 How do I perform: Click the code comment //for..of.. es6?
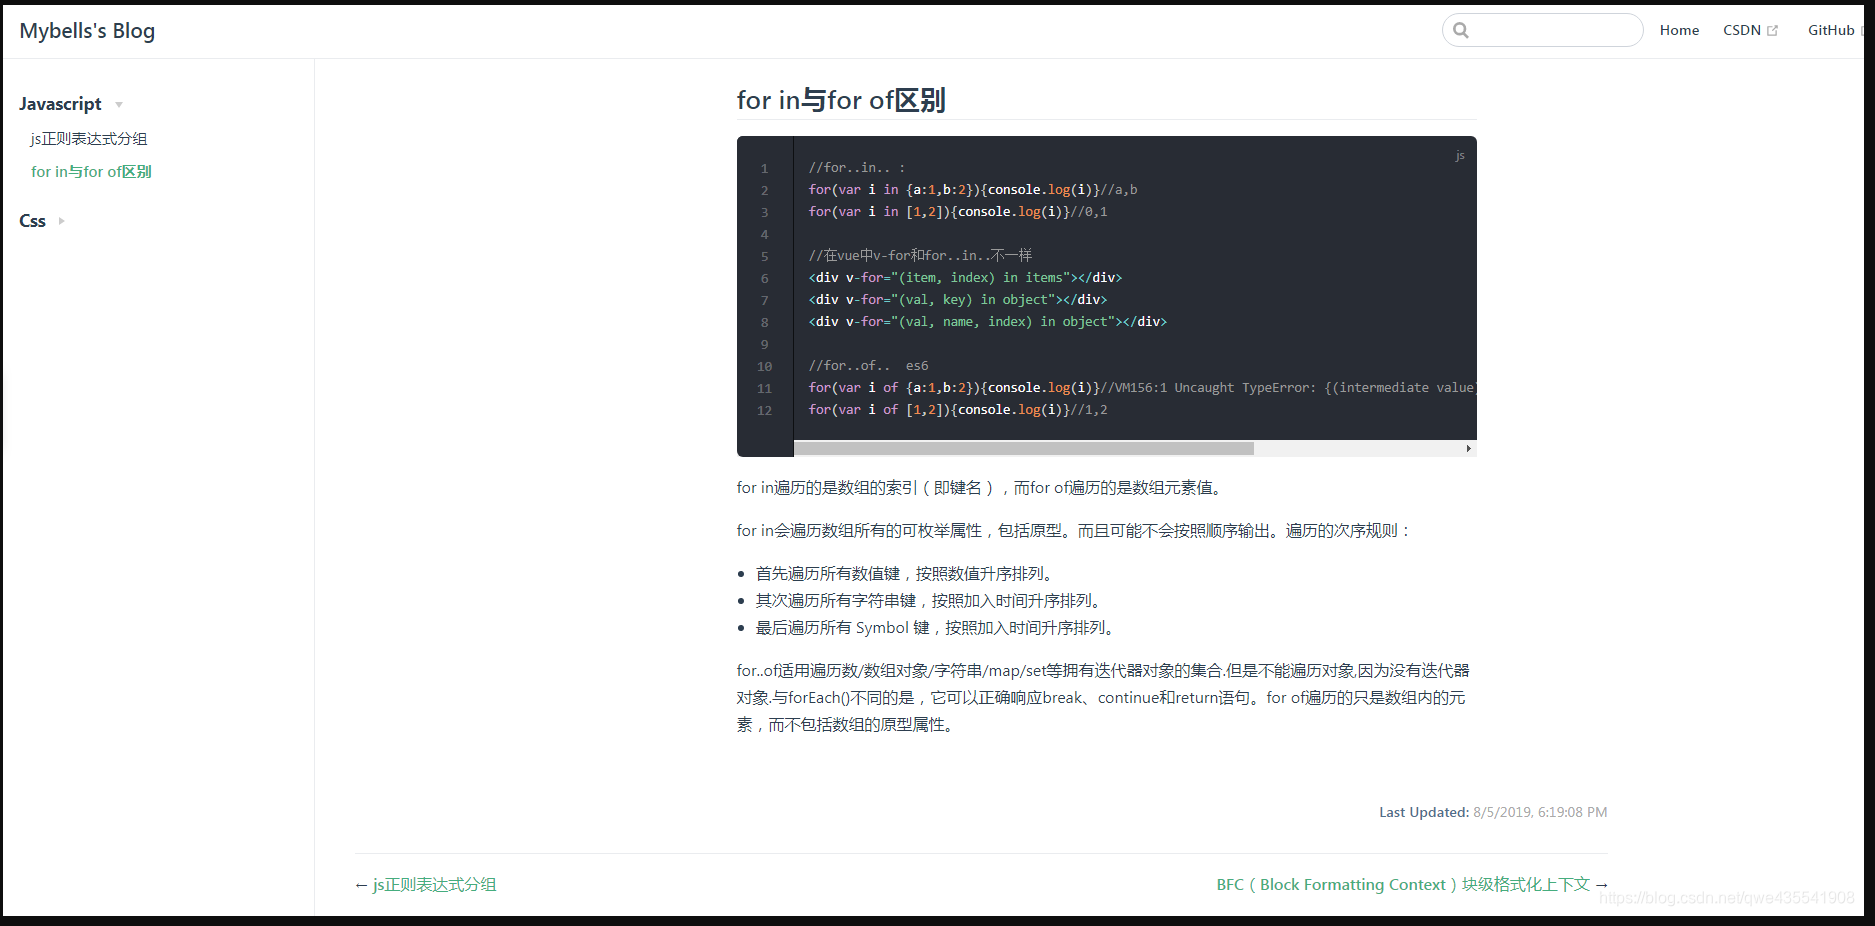pyautogui.click(x=868, y=366)
